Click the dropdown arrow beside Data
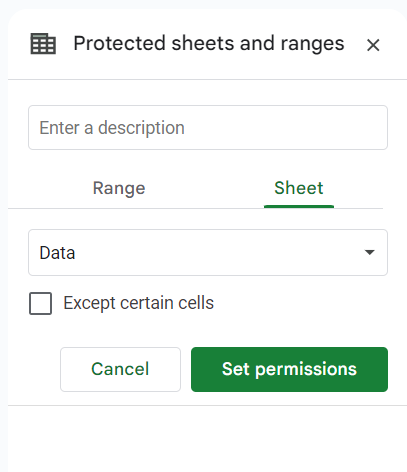The height and width of the screenshot is (472, 407). [369, 252]
